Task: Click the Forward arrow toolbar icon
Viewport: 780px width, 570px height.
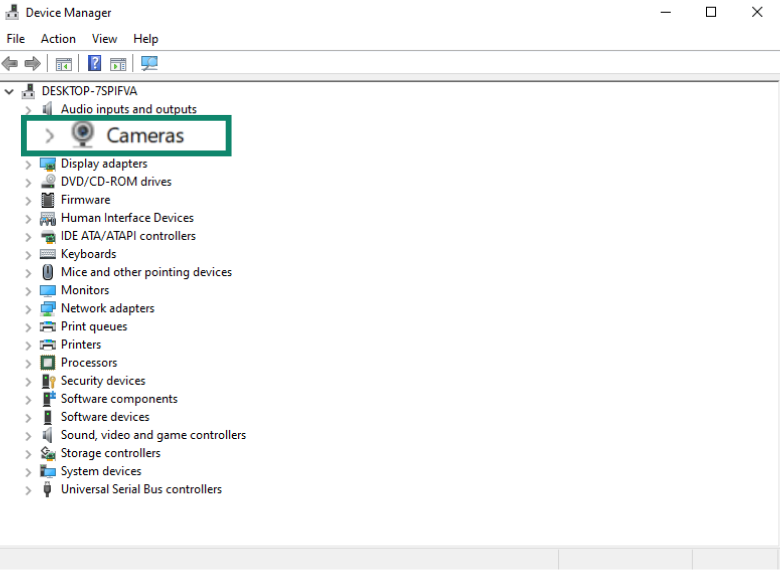Action: click(32, 64)
